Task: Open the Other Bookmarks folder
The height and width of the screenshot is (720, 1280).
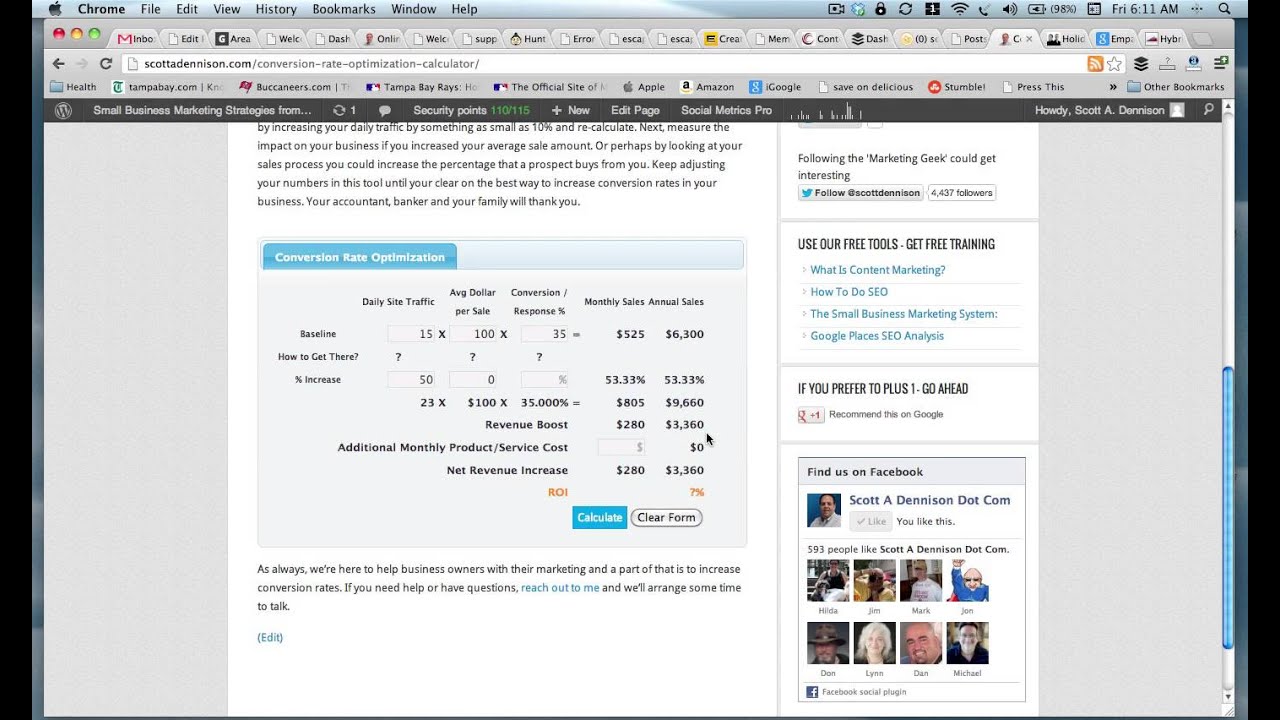Action: coord(1175,87)
